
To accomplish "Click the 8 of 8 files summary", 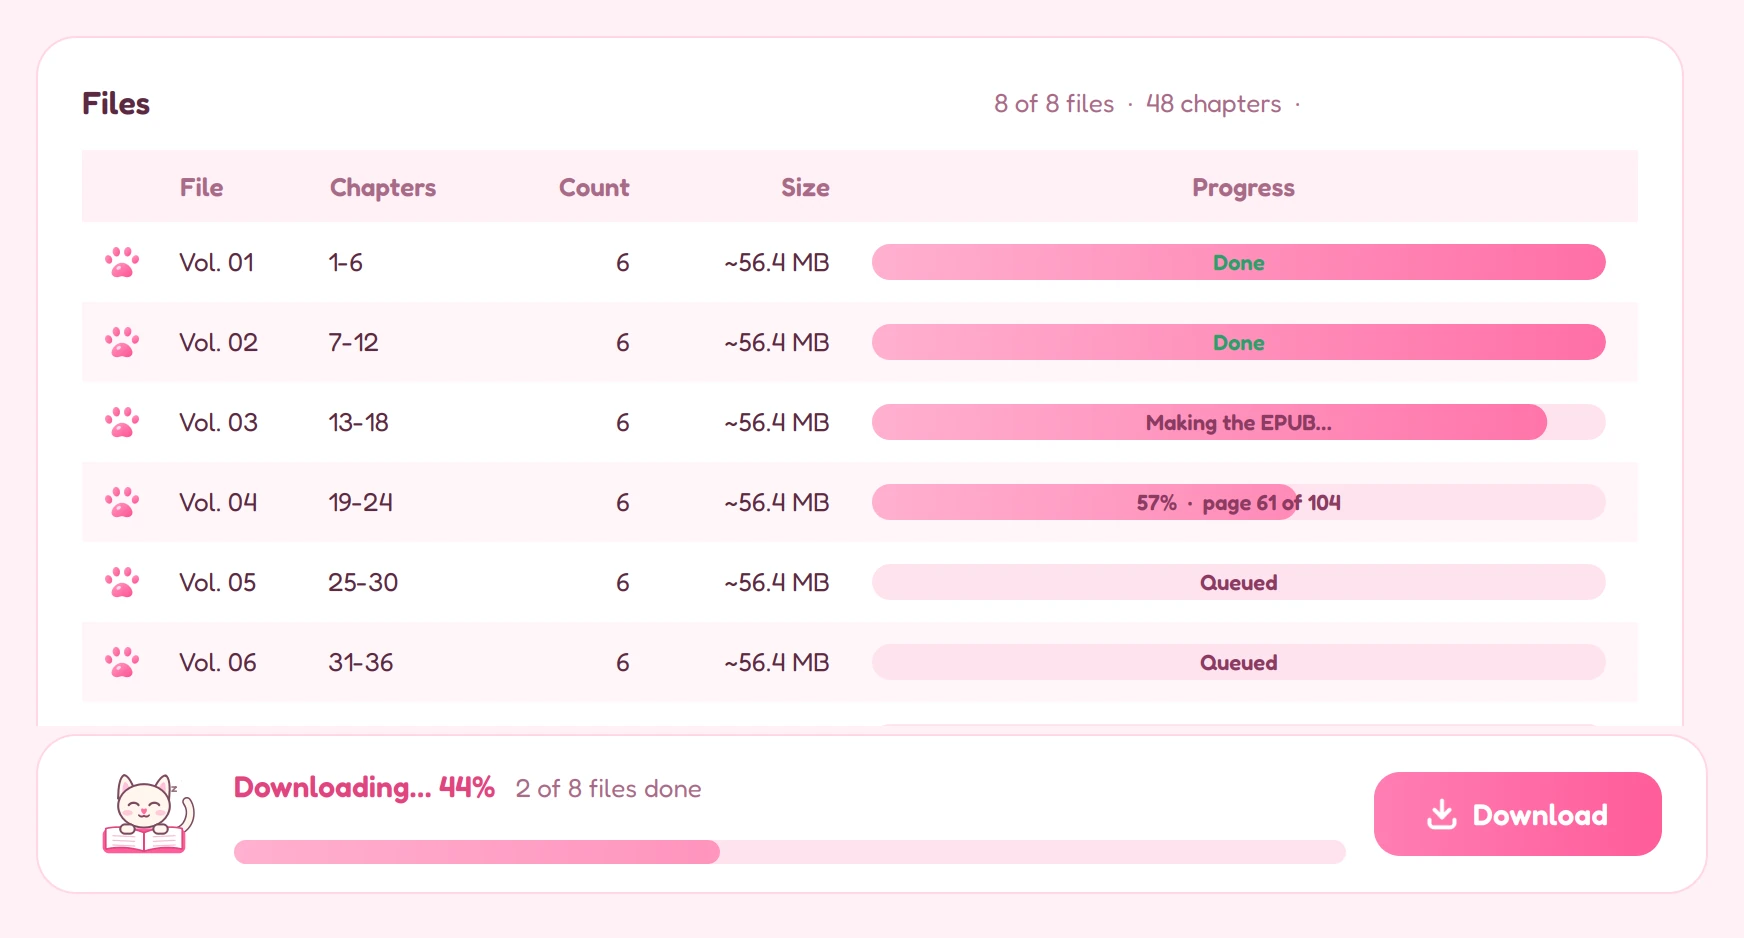I will point(1054,104).
